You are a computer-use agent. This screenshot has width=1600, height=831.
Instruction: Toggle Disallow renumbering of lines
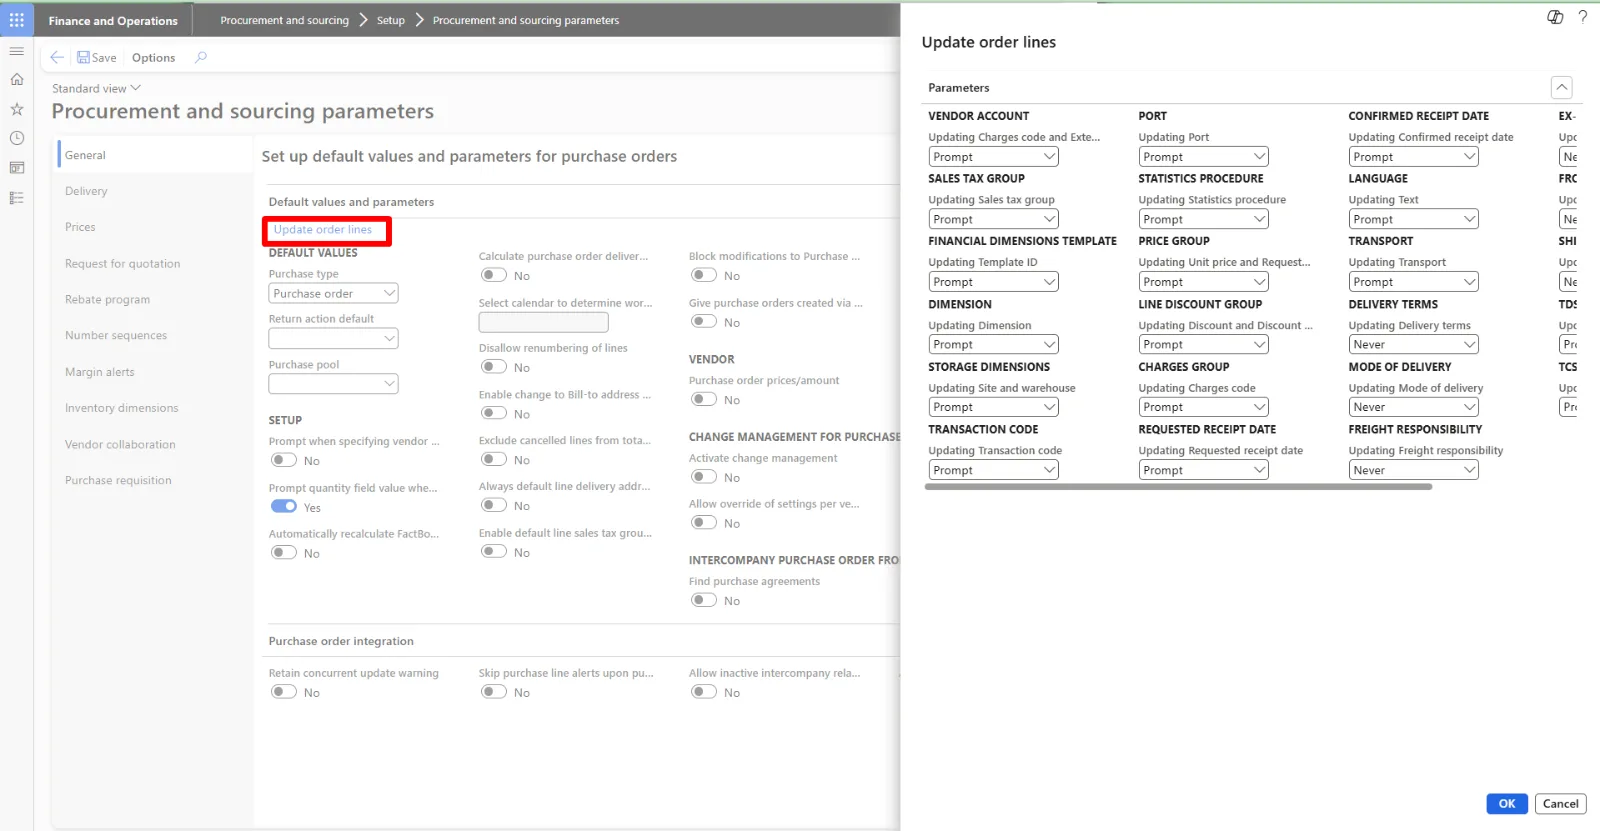pyautogui.click(x=494, y=367)
